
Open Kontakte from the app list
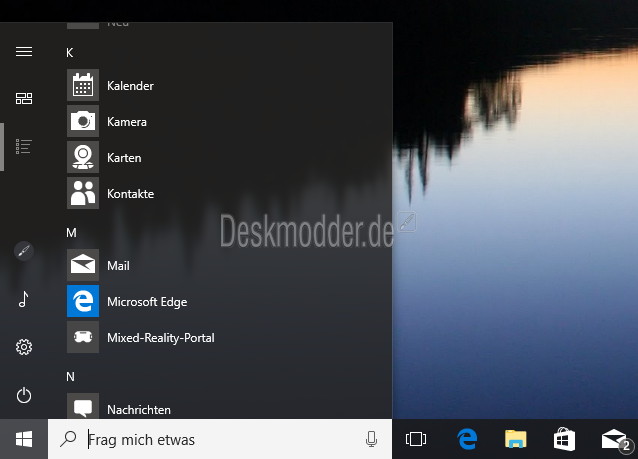tap(130, 194)
